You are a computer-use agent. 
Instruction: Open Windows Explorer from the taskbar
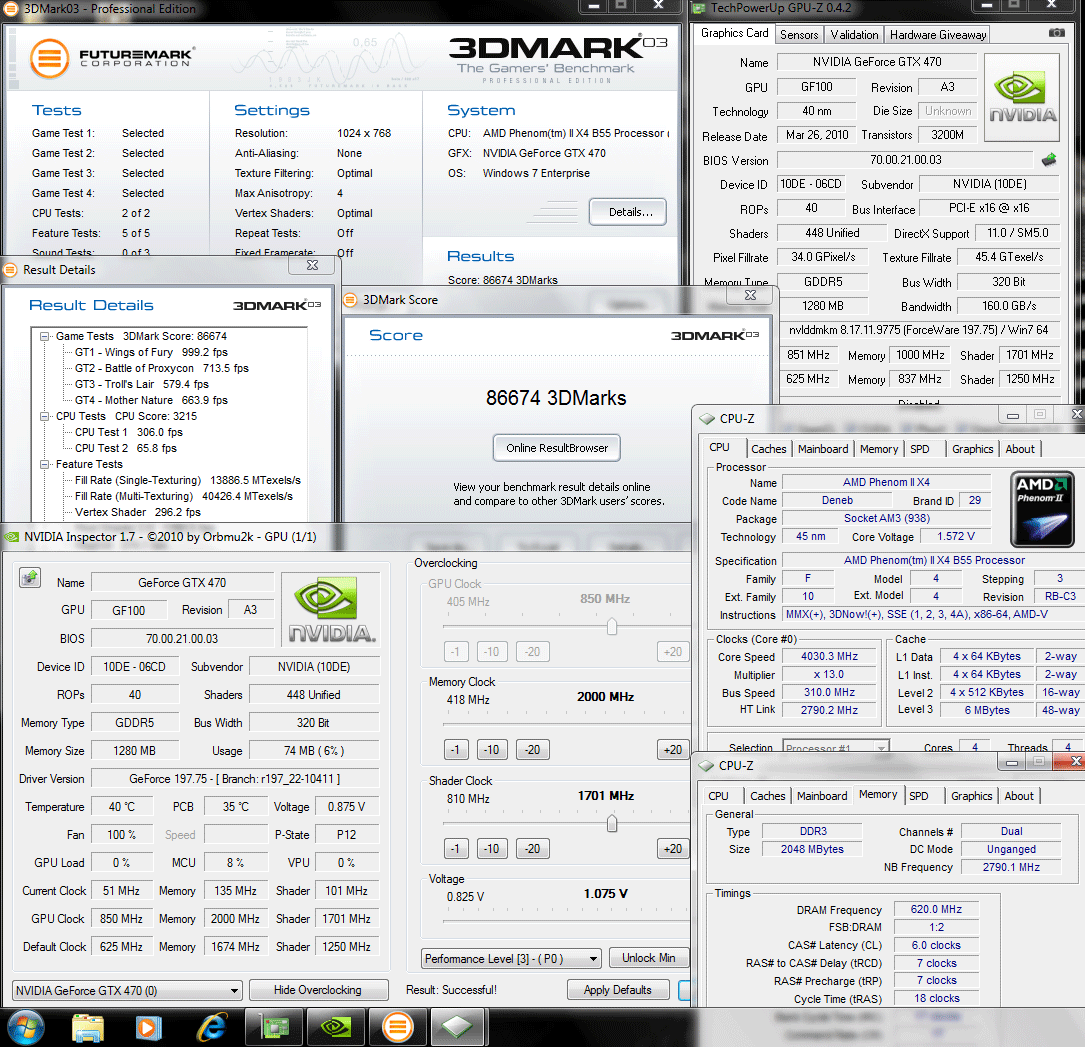tap(87, 1028)
